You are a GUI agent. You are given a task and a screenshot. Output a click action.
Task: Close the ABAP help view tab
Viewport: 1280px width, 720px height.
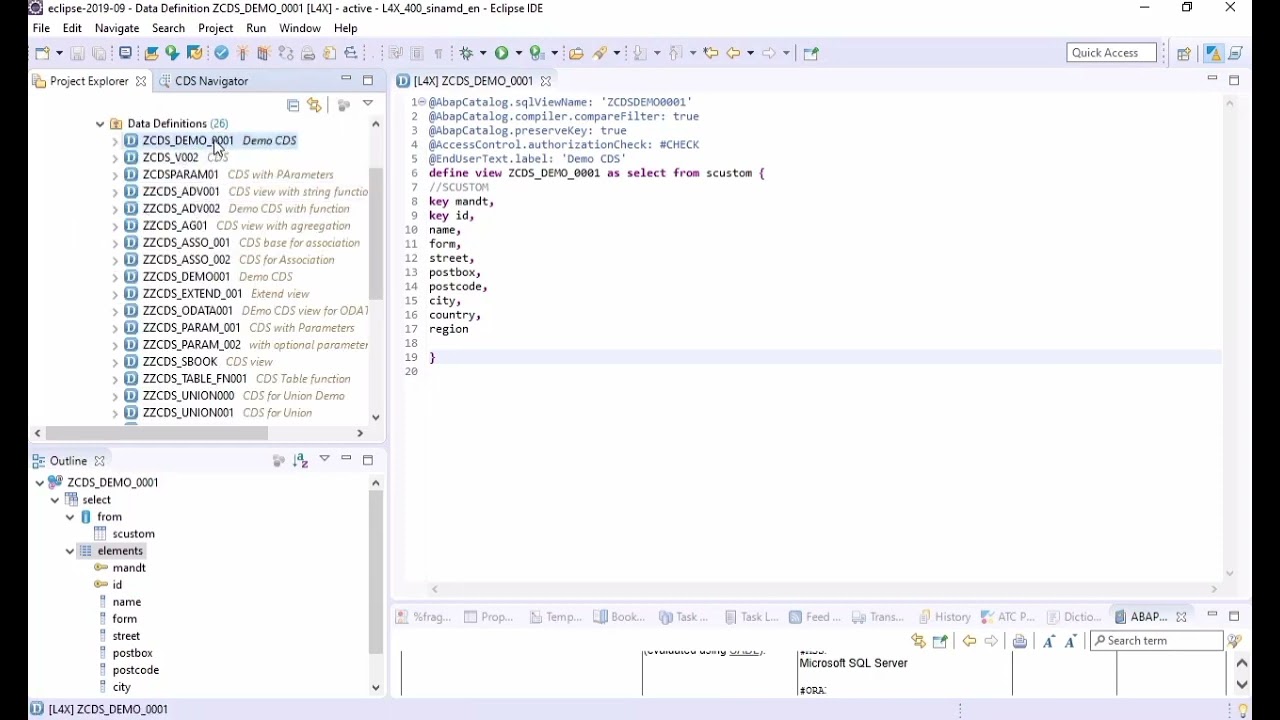pyautogui.click(x=1181, y=617)
